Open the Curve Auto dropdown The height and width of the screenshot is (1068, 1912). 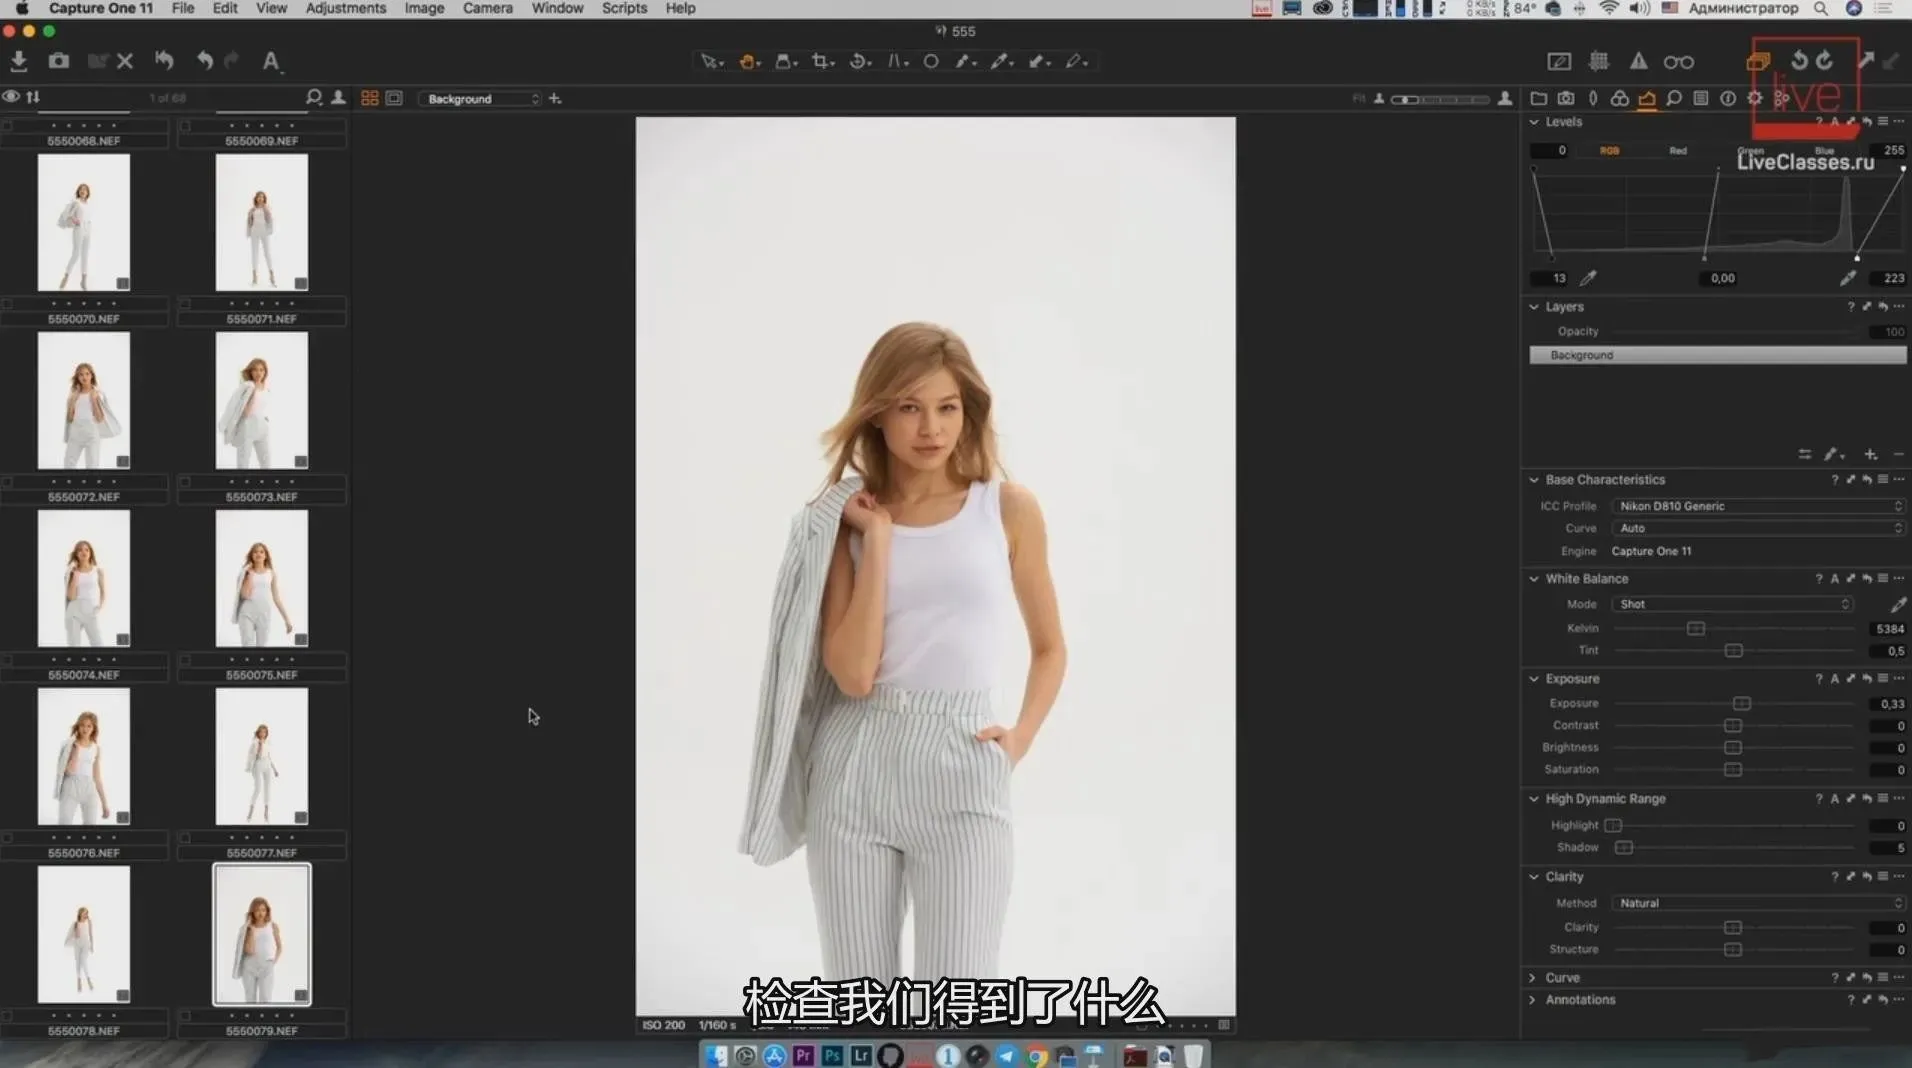[1758, 528]
